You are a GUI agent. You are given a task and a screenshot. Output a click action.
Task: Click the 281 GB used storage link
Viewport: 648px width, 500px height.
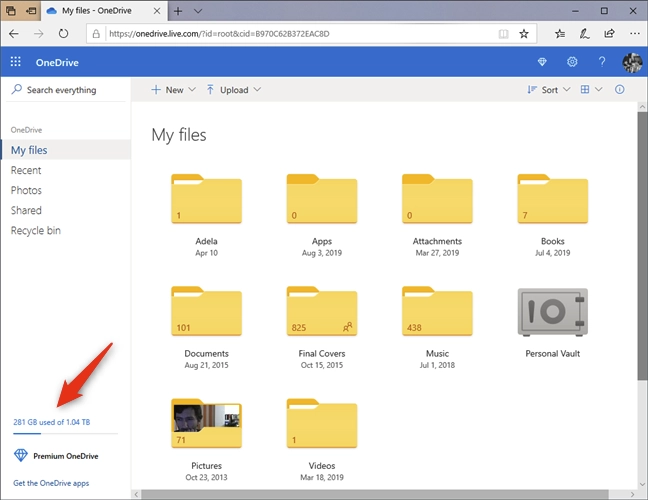[52, 422]
